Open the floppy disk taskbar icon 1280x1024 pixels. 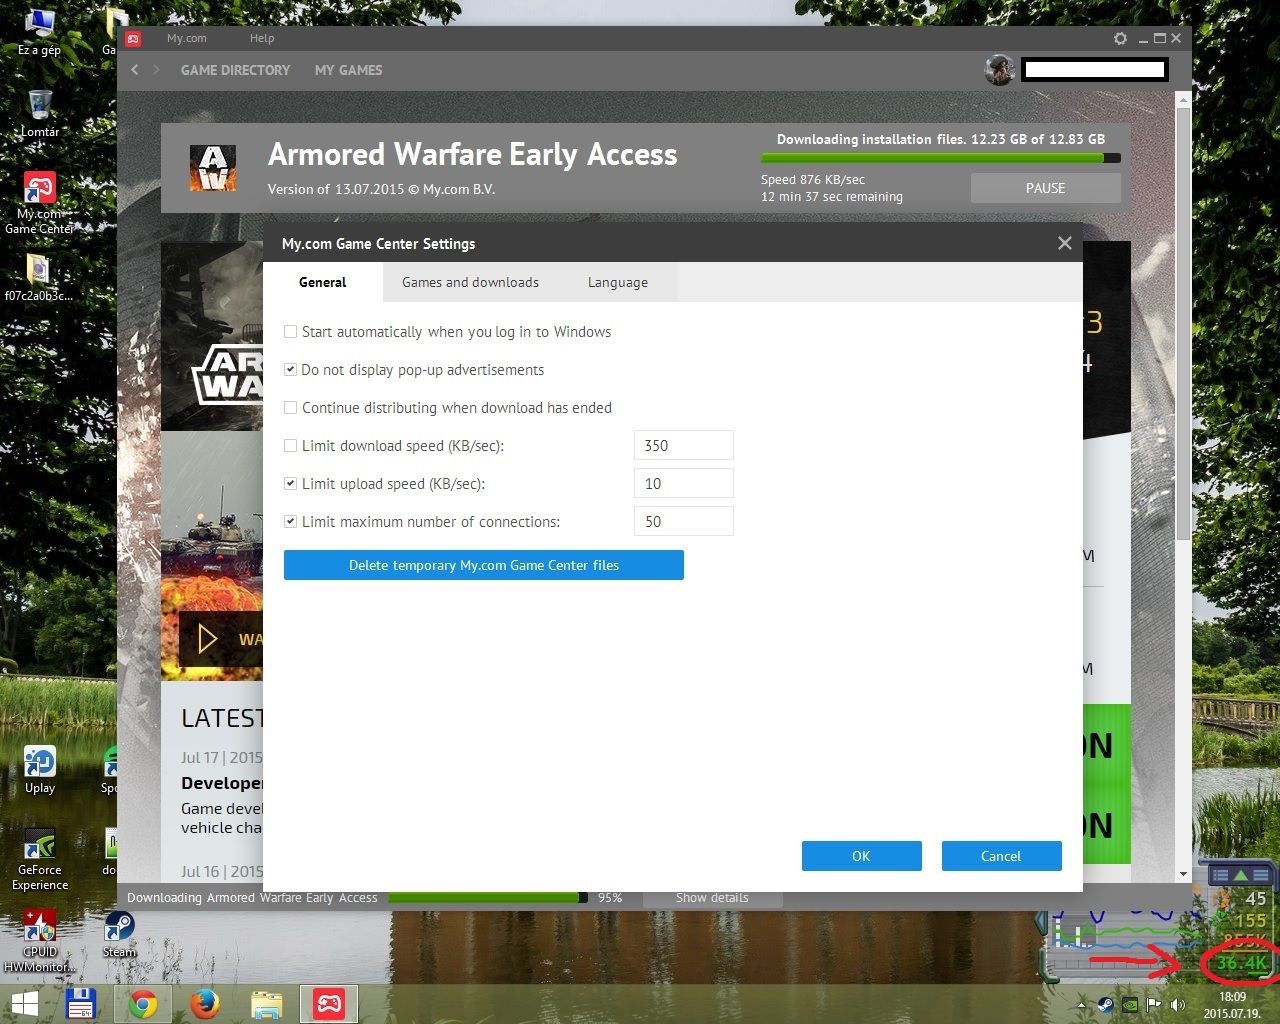click(80, 1004)
